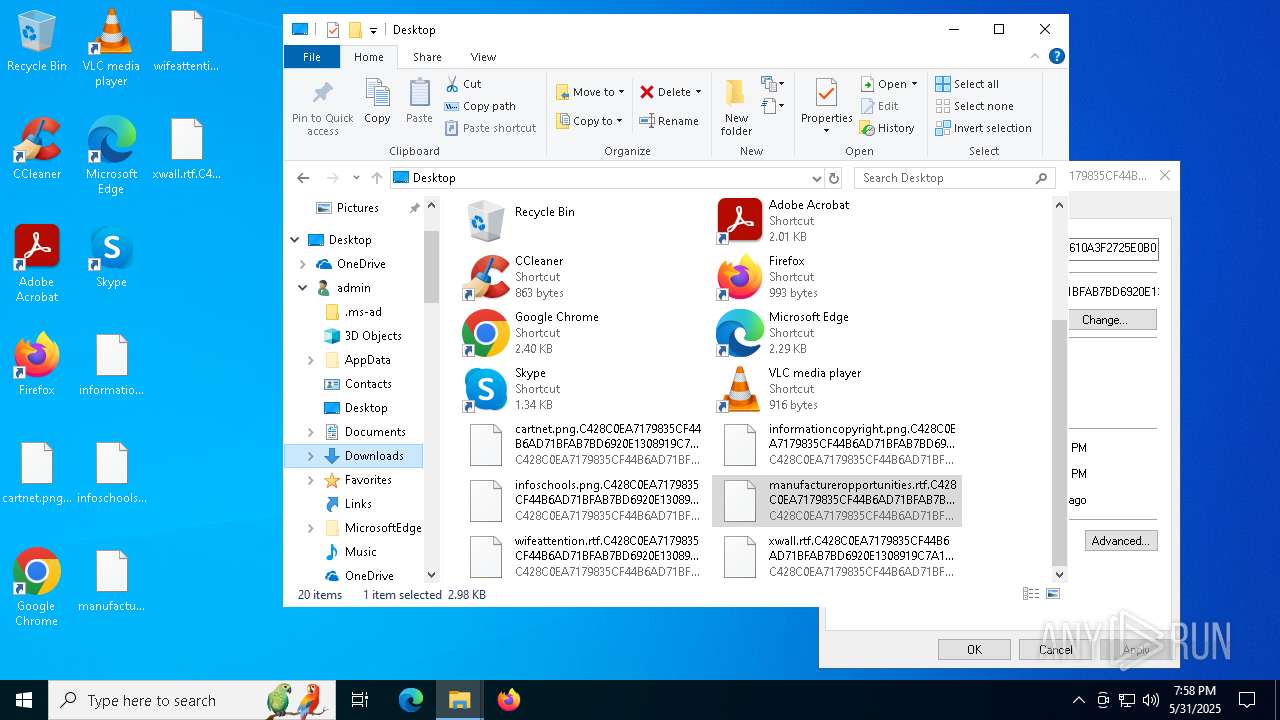
Task: Open Quick Access Toolbar customize dropdown
Action: 373,30
